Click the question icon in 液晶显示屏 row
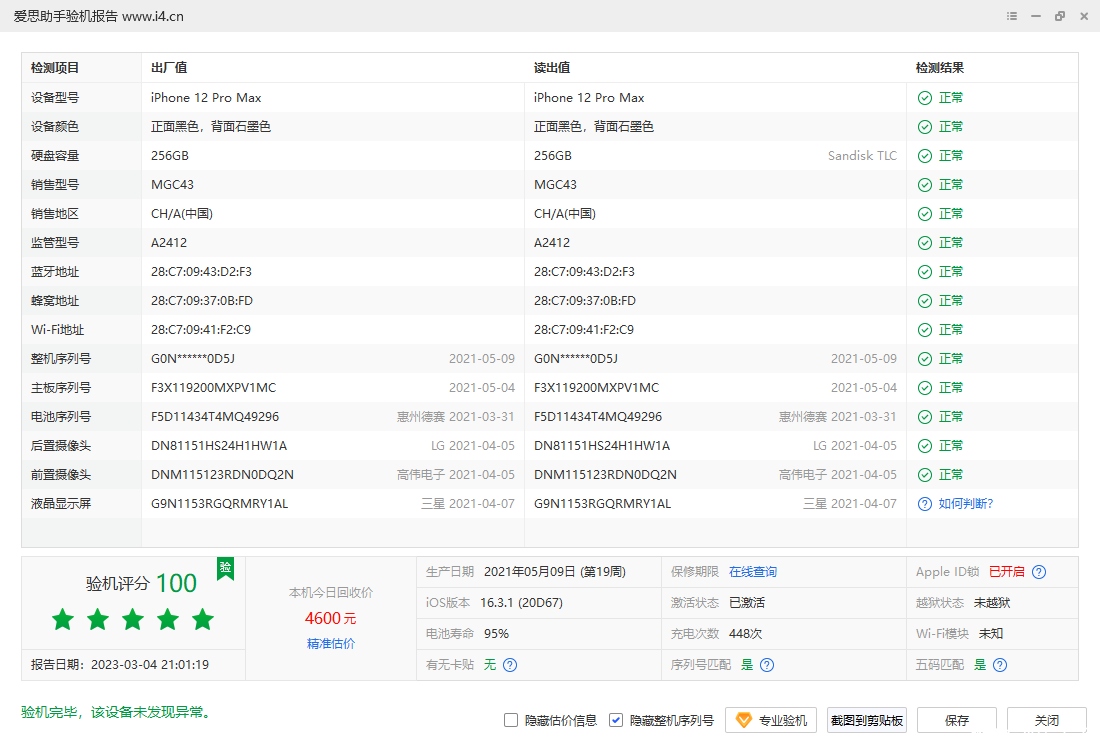The image size is (1100, 749). tap(925, 504)
